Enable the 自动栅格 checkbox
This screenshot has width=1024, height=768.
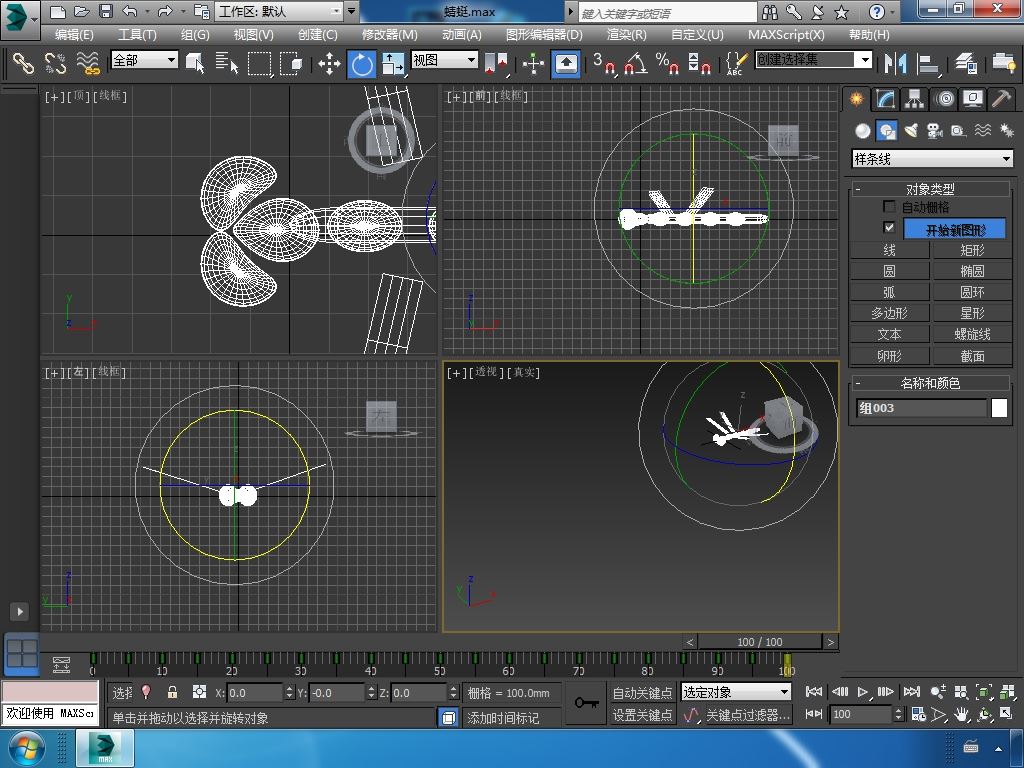click(x=889, y=207)
